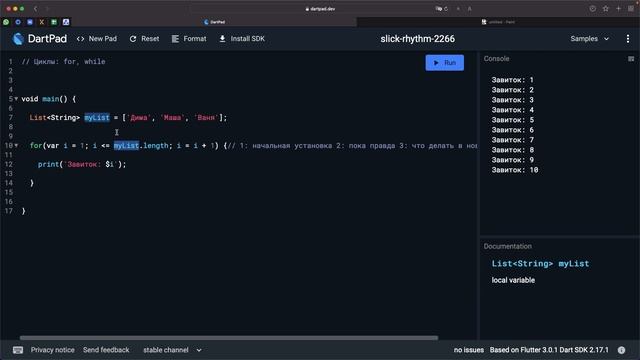Click console output 'Завиток: 5'
Screen dimensions: 640x360
pyautogui.click(x=512, y=120)
